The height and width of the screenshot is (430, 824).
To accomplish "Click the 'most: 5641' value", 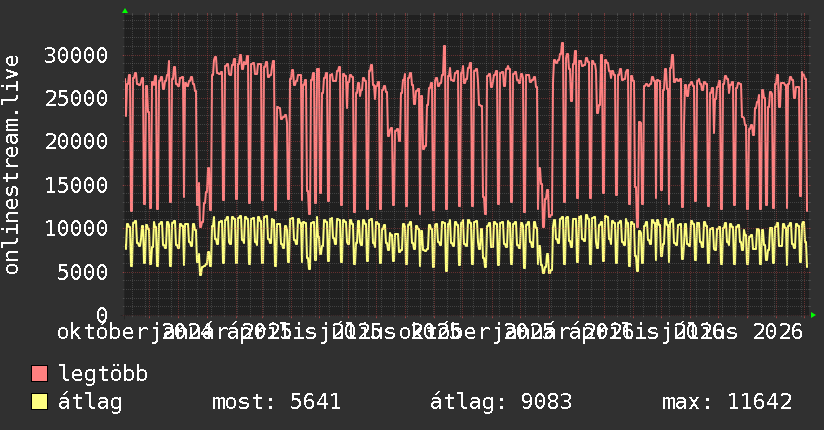I will [x=276, y=402].
